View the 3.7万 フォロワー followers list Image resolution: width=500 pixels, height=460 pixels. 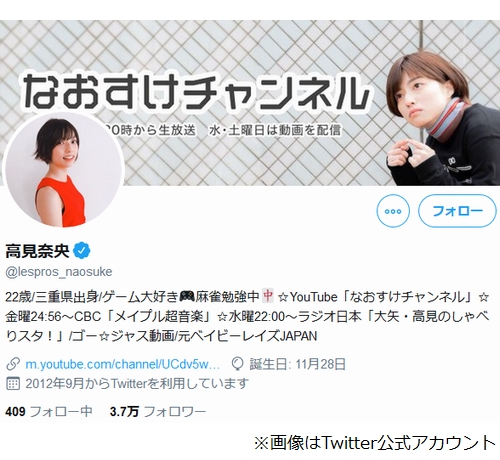pos(158,412)
